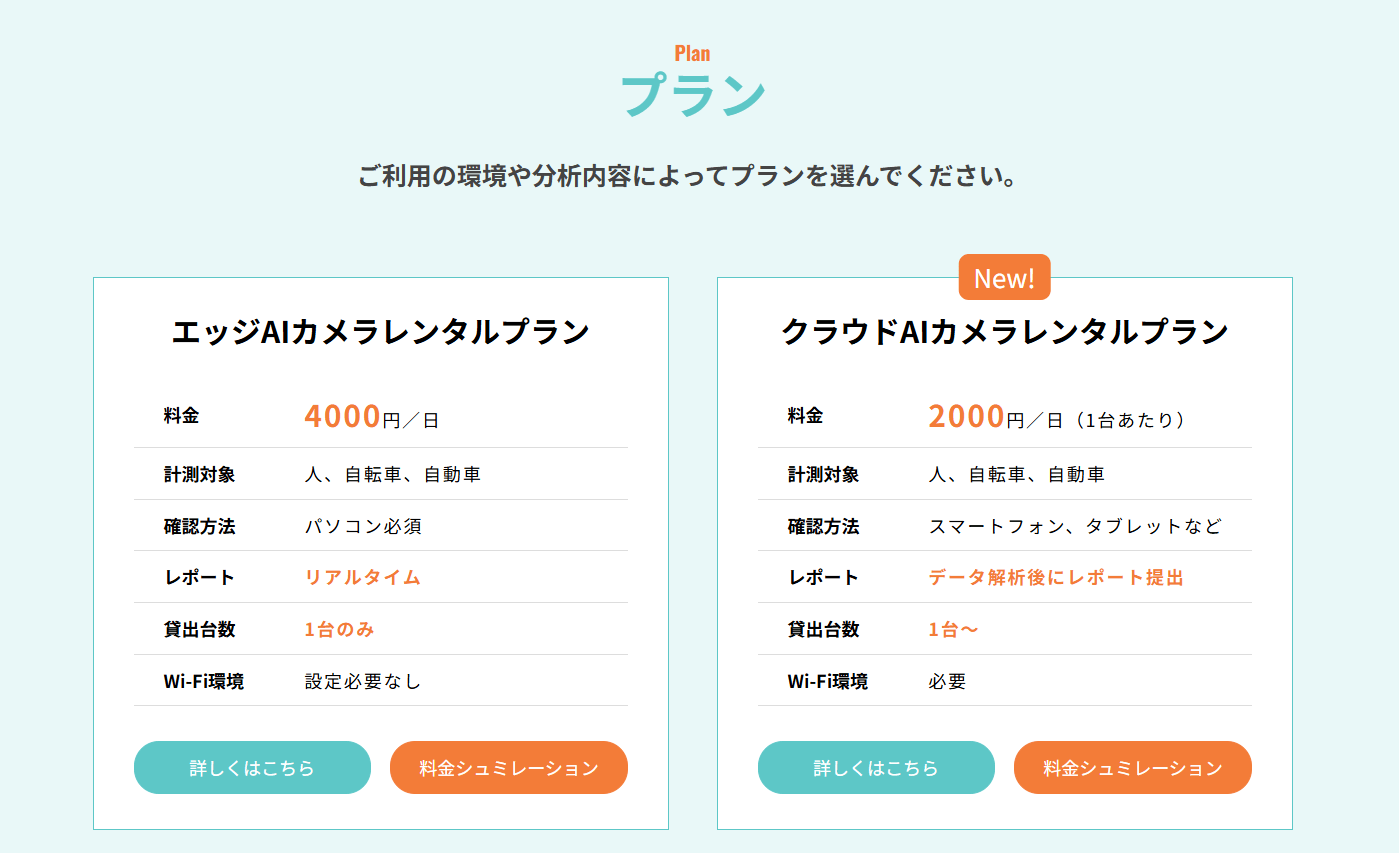Click the データ解析後にレポート提出 text
Screen dimensions: 1399x853
coord(1055,577)
